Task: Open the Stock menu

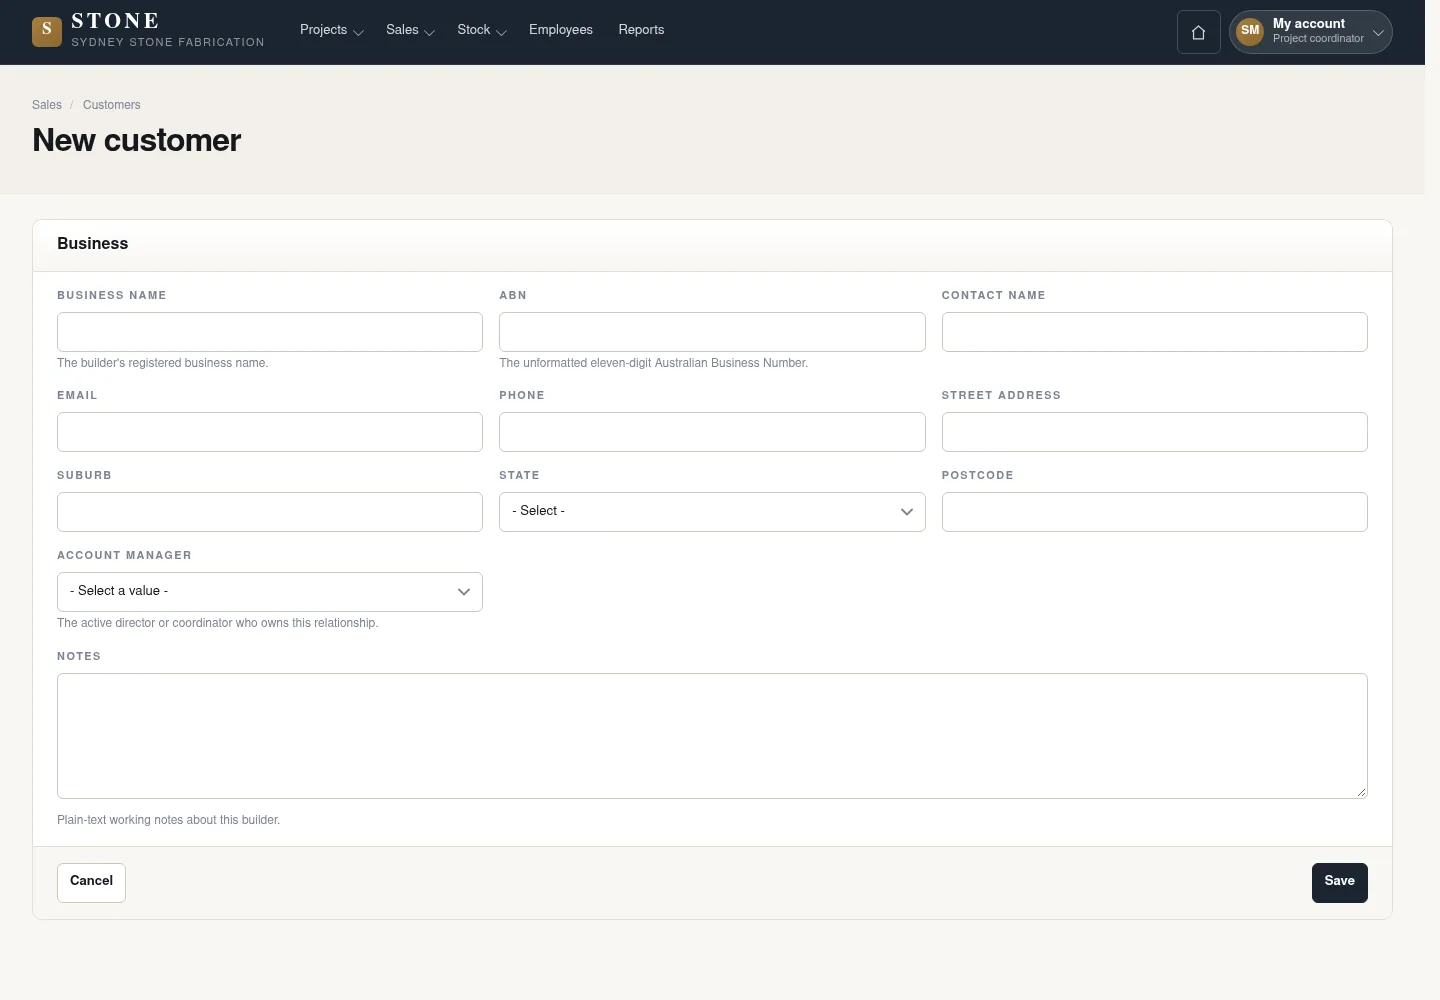Action: pyautogui.click(x=481, y=30)
